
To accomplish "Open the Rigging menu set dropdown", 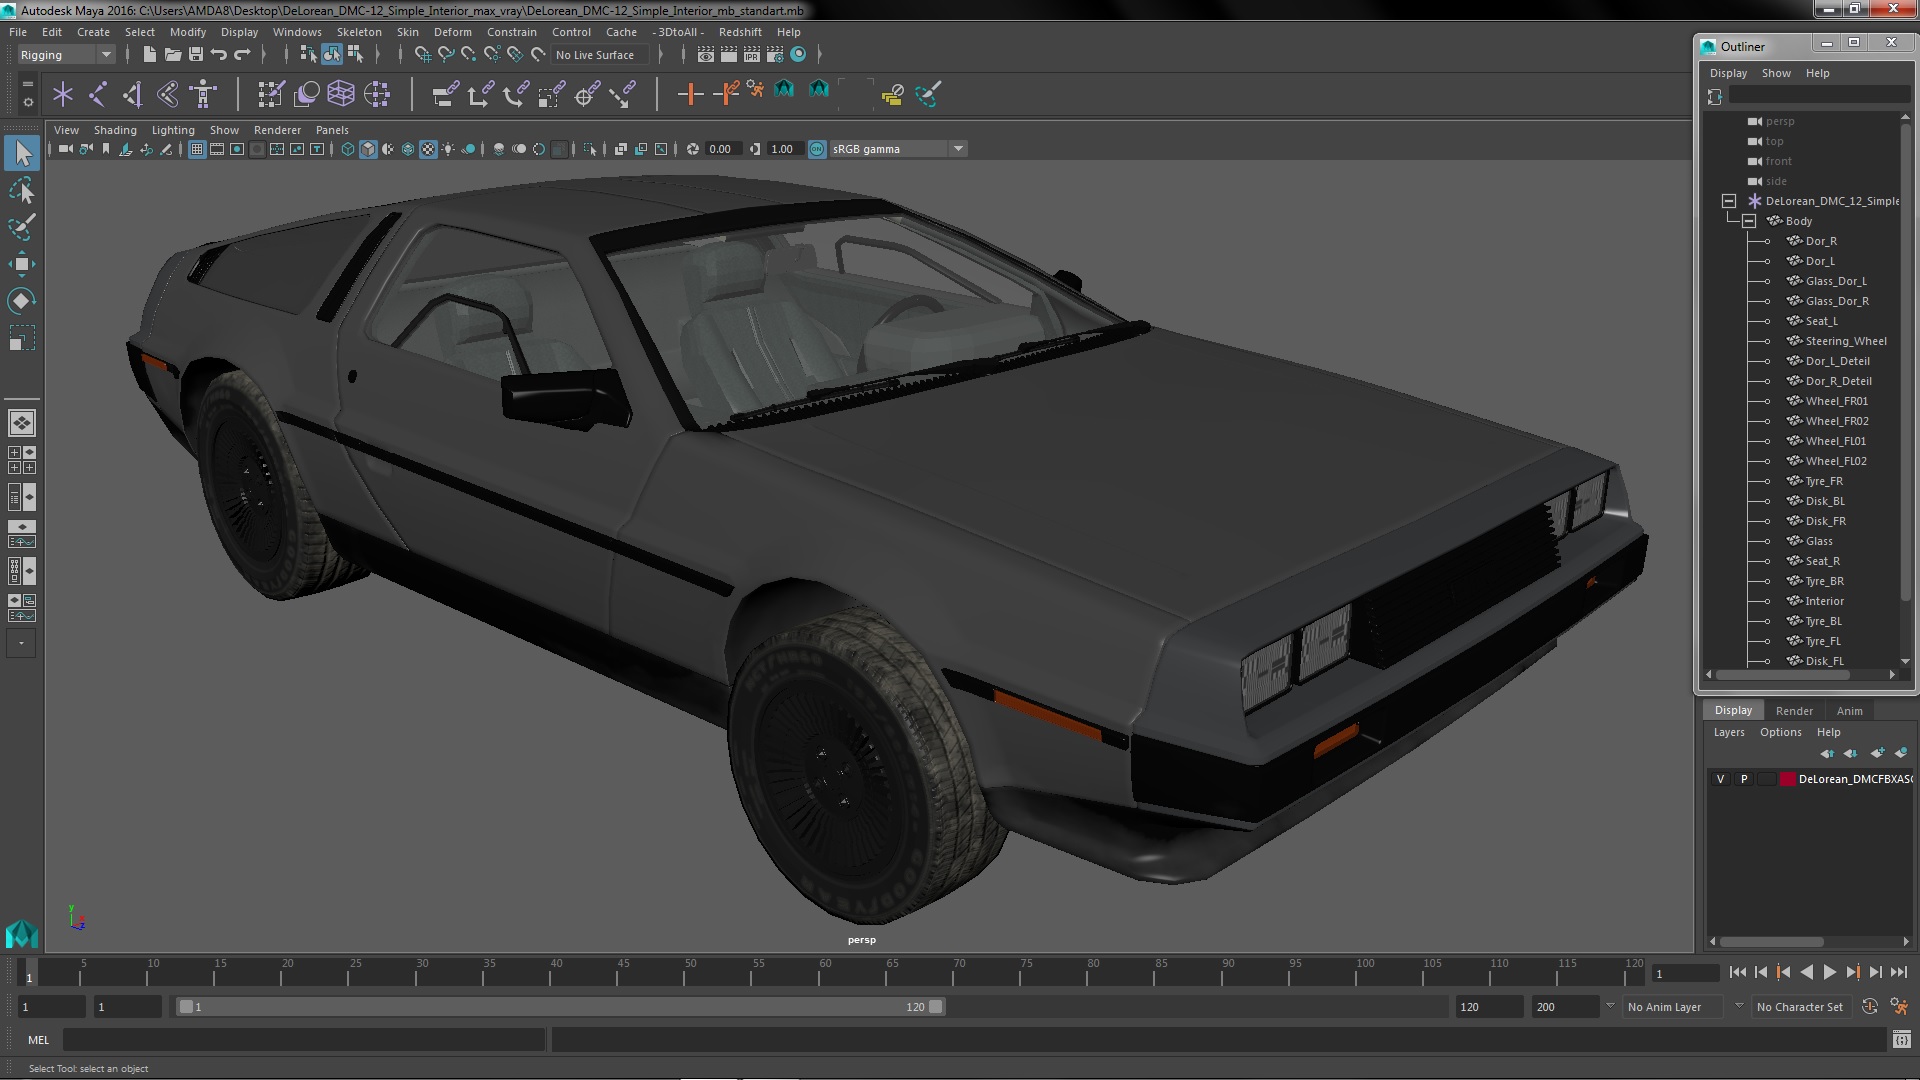I will [66, 55].
